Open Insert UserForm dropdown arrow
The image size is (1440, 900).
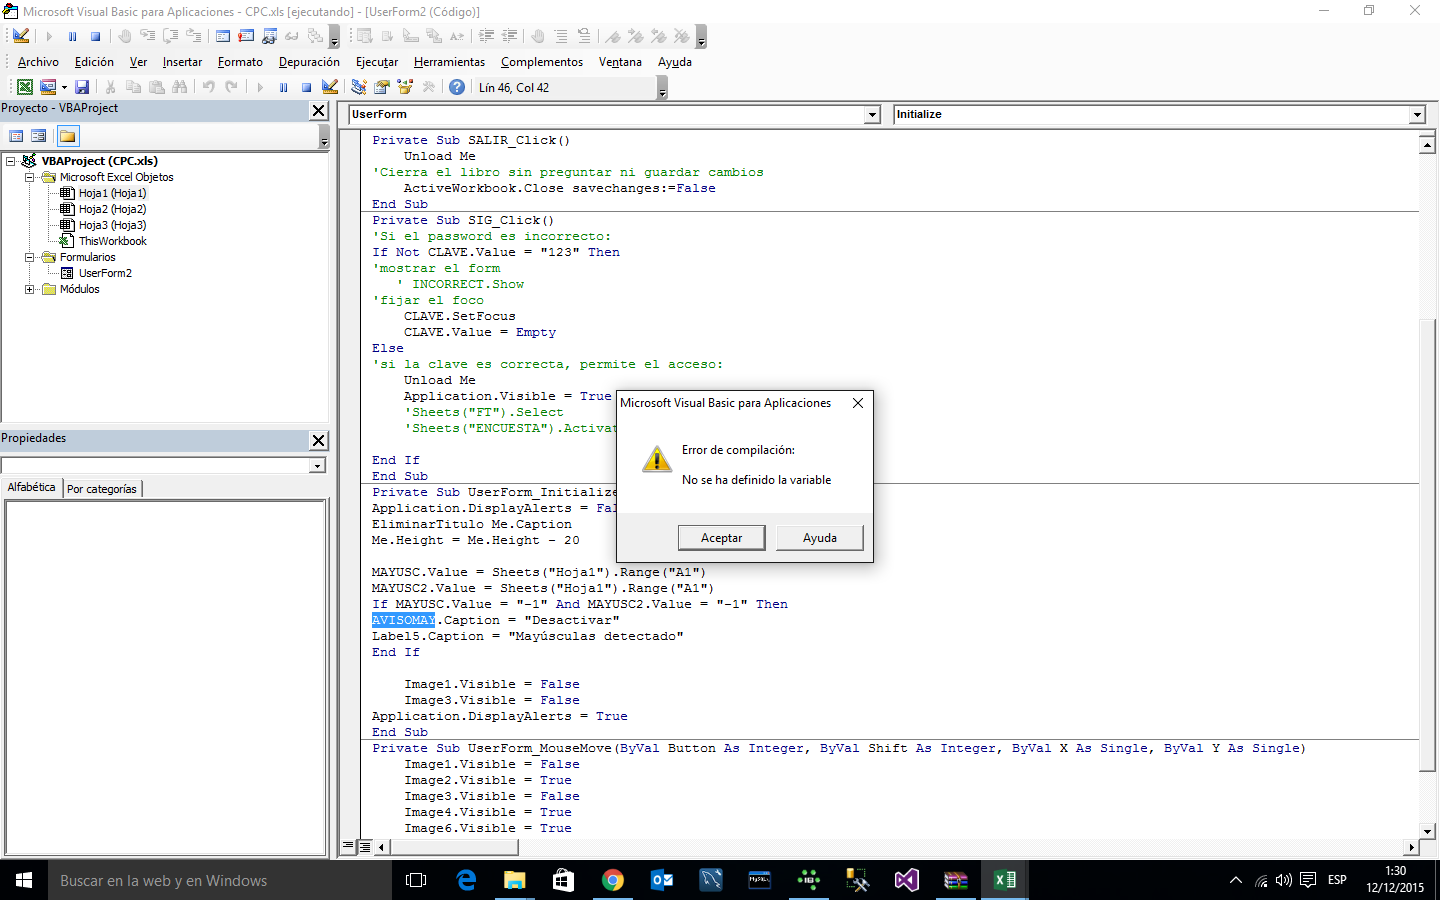click(x=64, y=87)
